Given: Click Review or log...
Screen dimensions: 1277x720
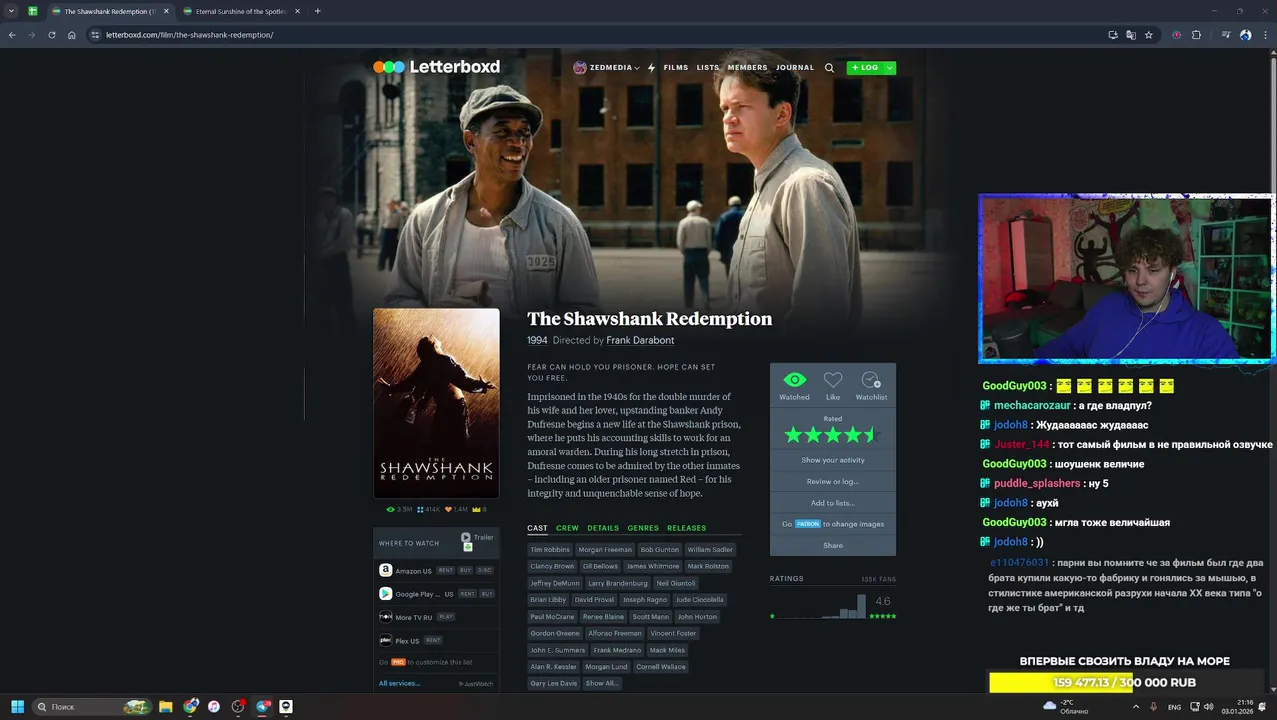Looking at the screenshot, I should [x=833, y=481].
